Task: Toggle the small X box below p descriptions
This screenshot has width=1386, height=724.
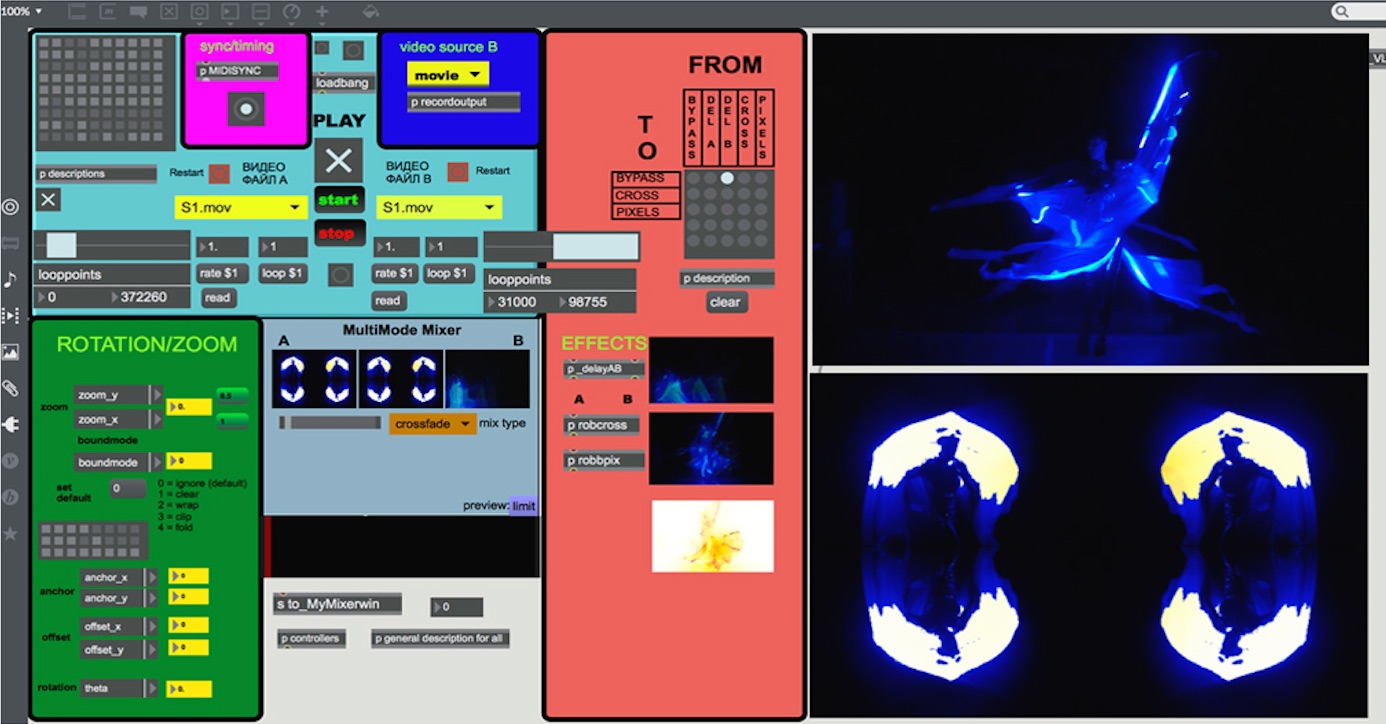Action: pyautogui.click(x=48, y=200)
